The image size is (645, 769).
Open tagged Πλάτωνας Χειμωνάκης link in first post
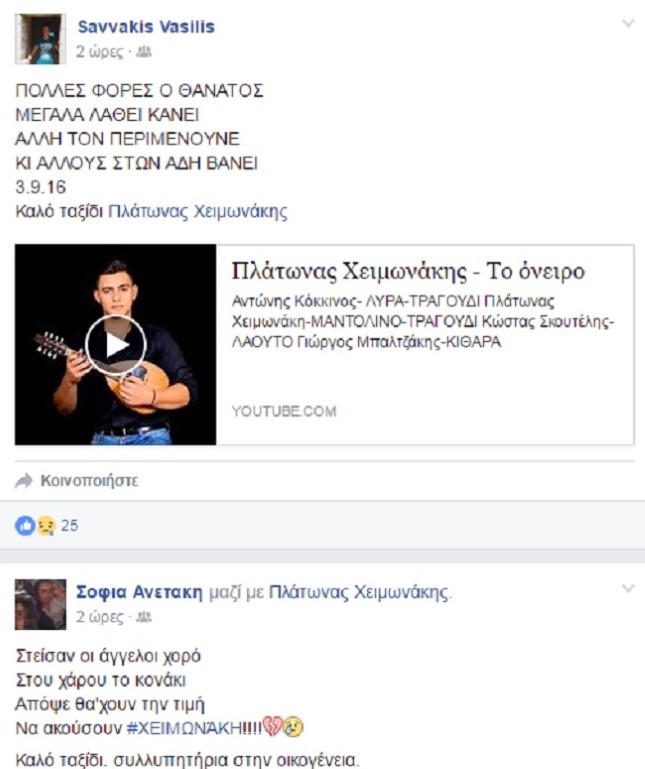[x=198, y=211]
